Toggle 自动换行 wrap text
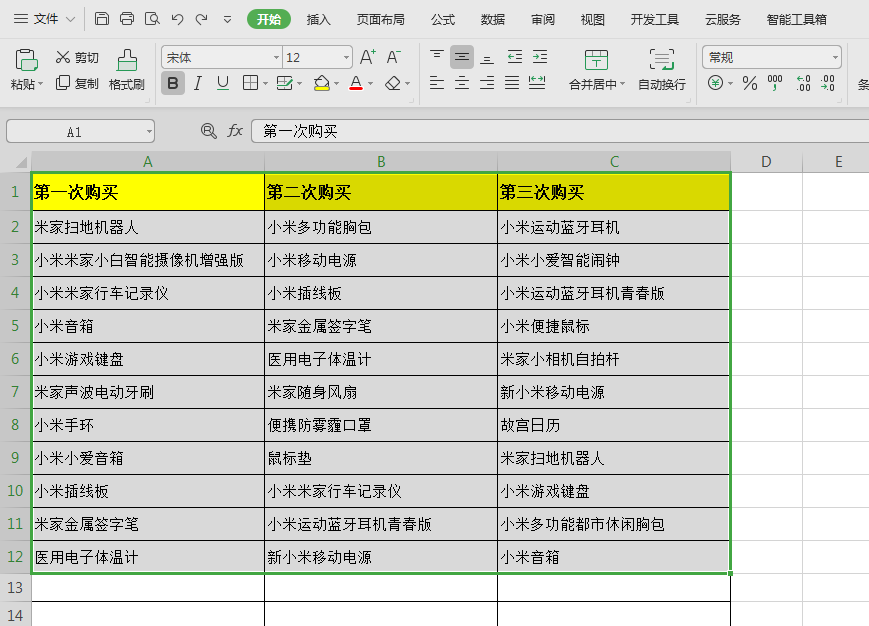This screenshot has width=869, height=626. click(x=662, y=70)
